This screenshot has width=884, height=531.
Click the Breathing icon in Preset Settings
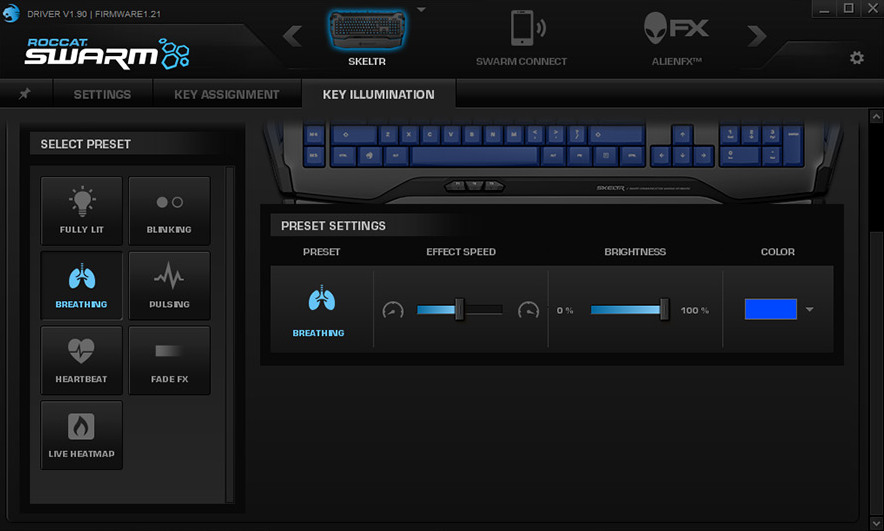pyautogui.click(x=321, y=299)
